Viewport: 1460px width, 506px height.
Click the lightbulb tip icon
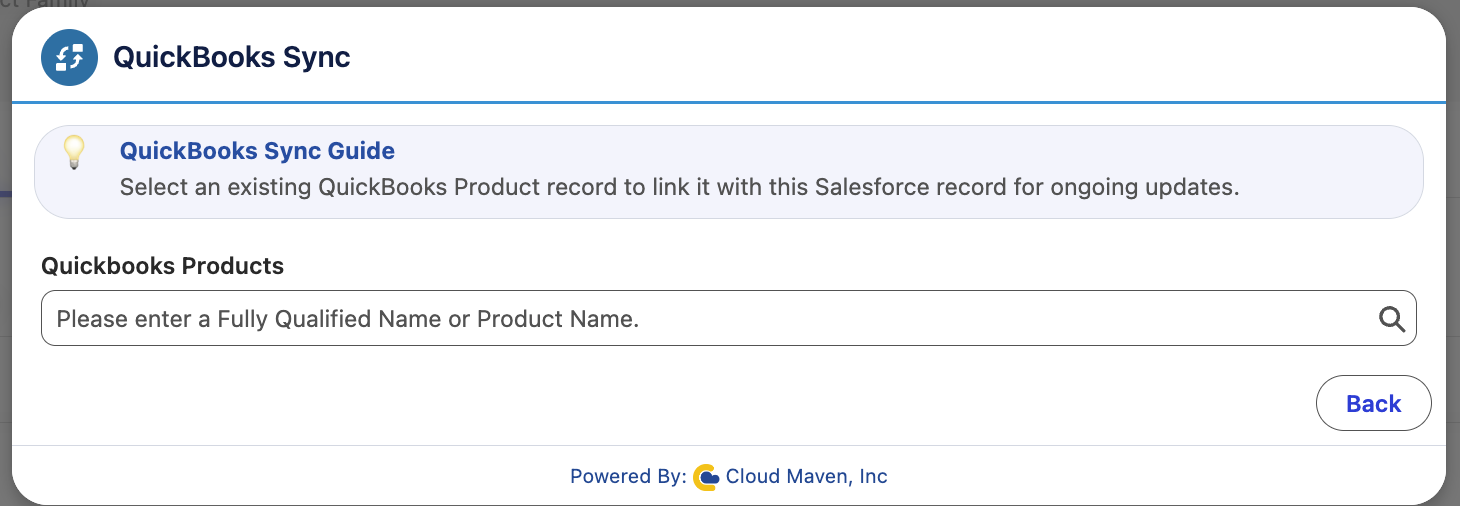pos(74,153)
